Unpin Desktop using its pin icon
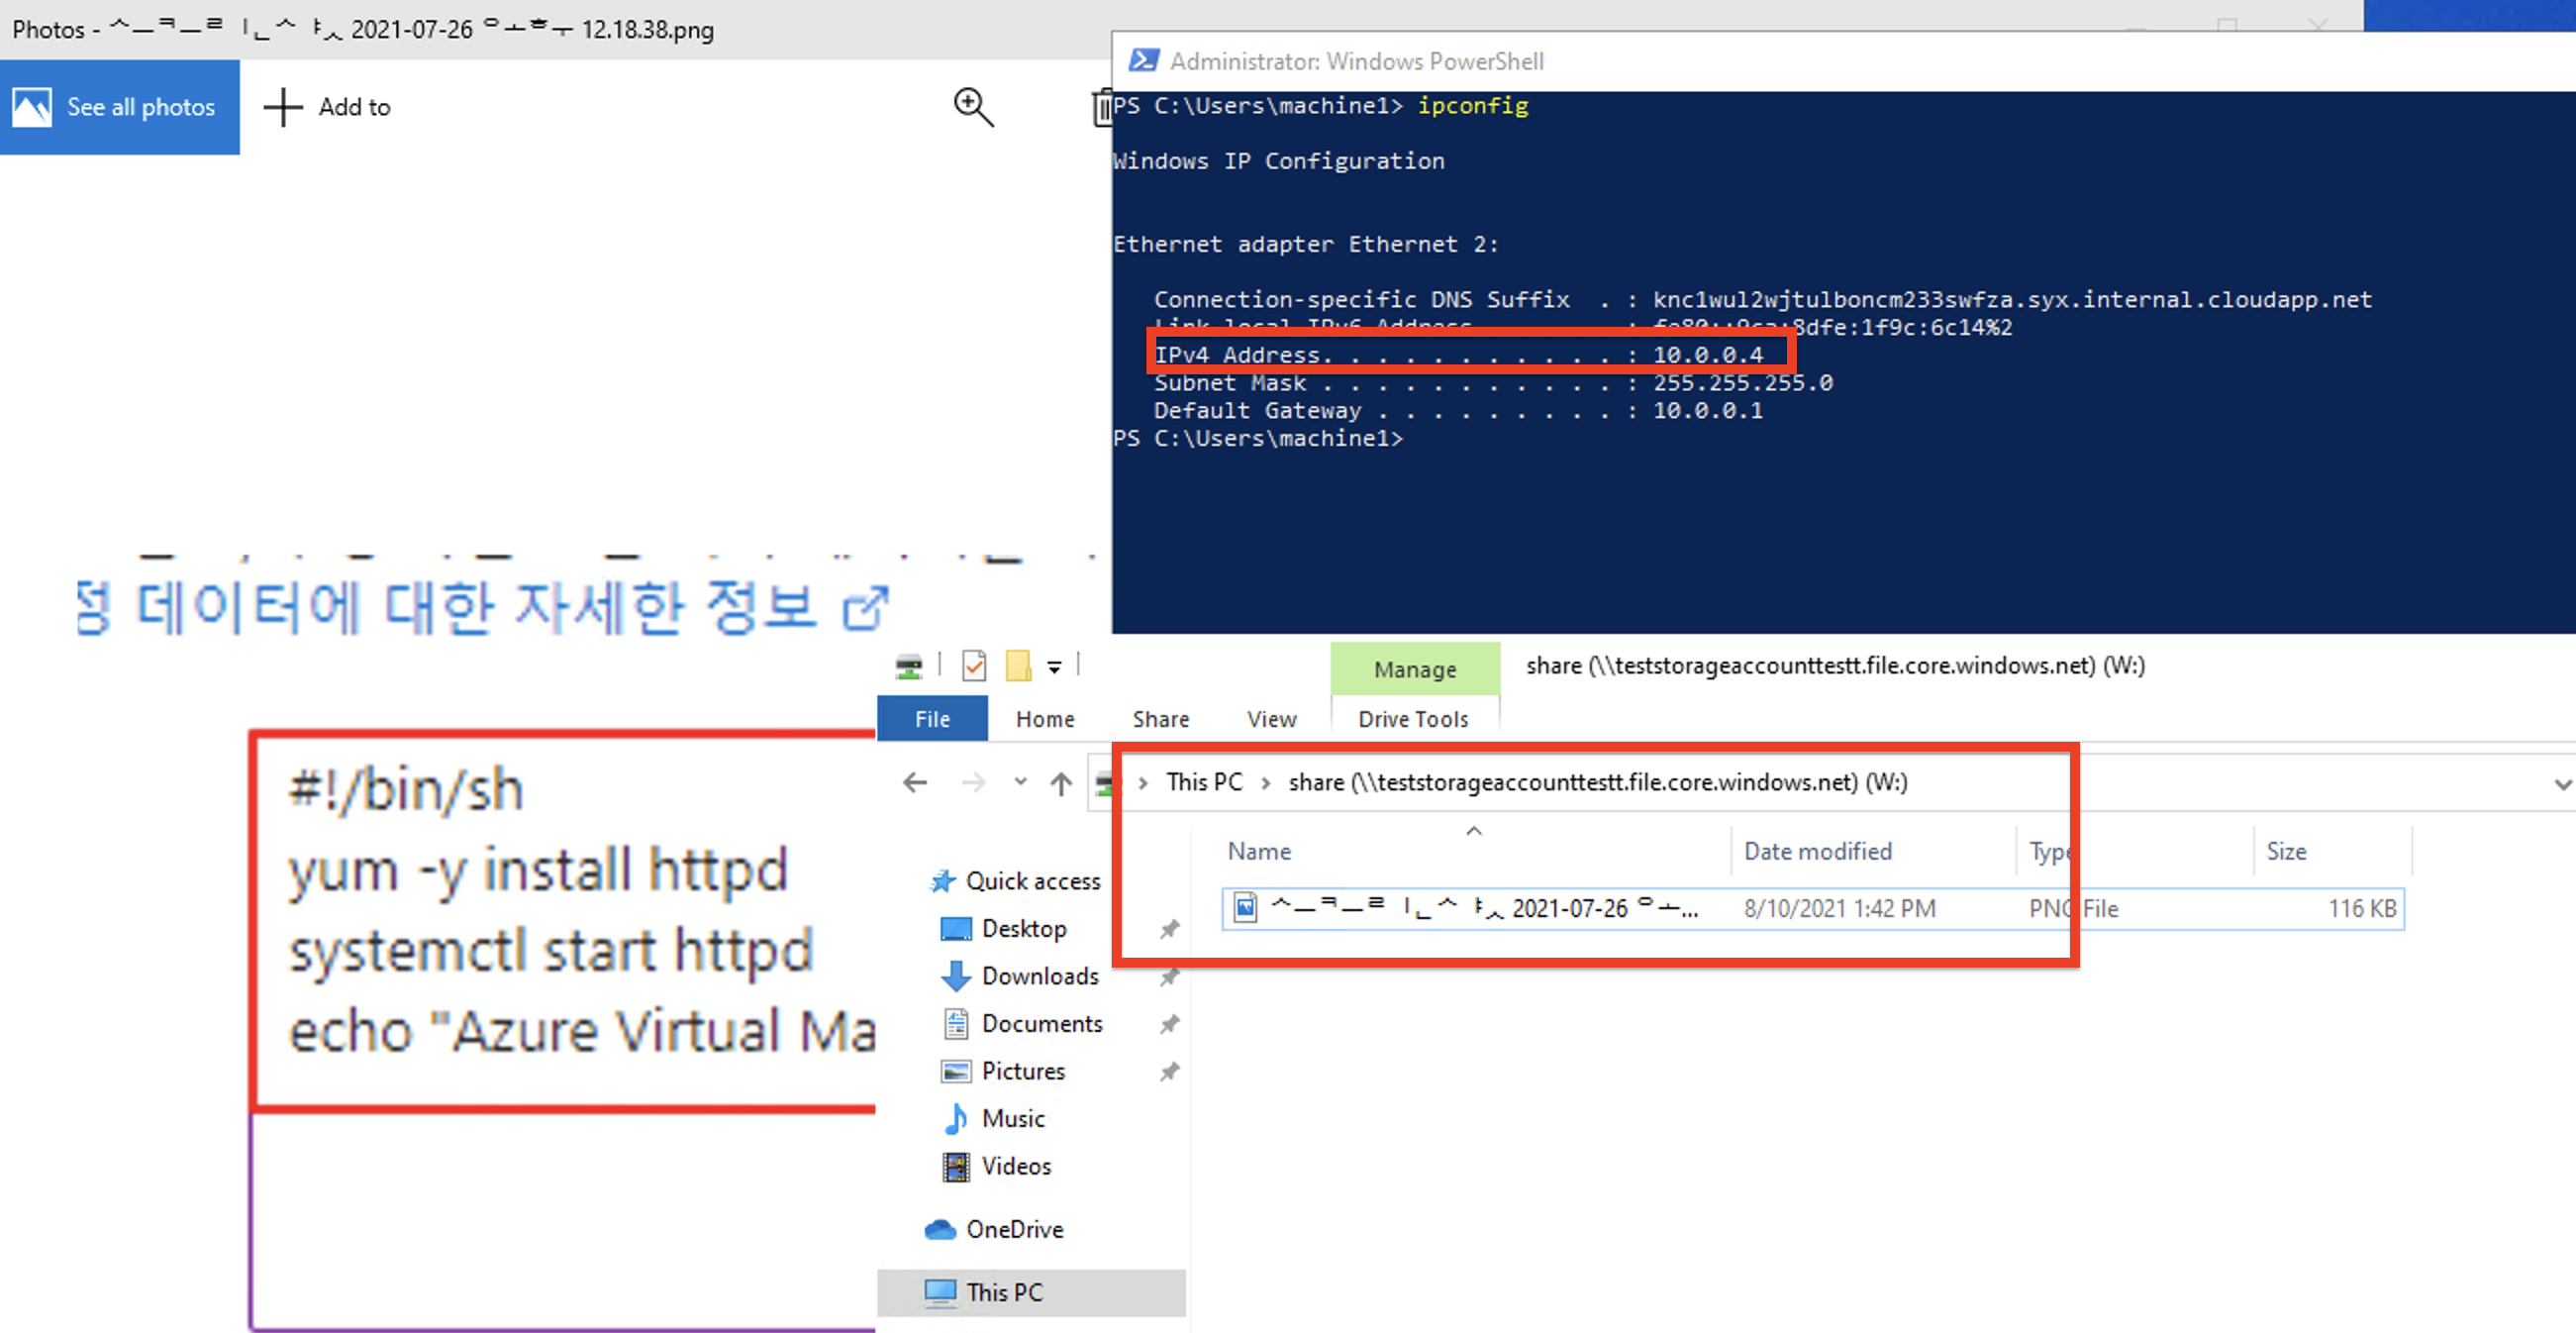Image resolution: width=2576 pixels, height=1333 pixels. (x=1169, y=929)
